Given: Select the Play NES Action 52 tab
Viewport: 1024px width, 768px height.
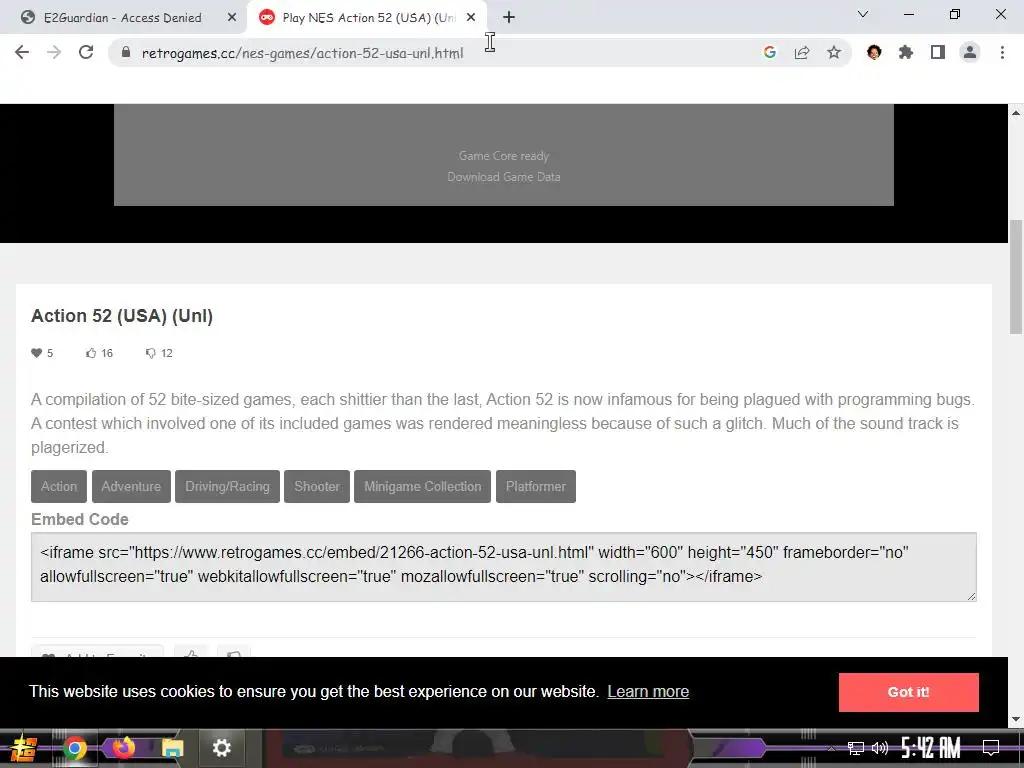Looking at the screenshot, I should [x=368, y=18].
